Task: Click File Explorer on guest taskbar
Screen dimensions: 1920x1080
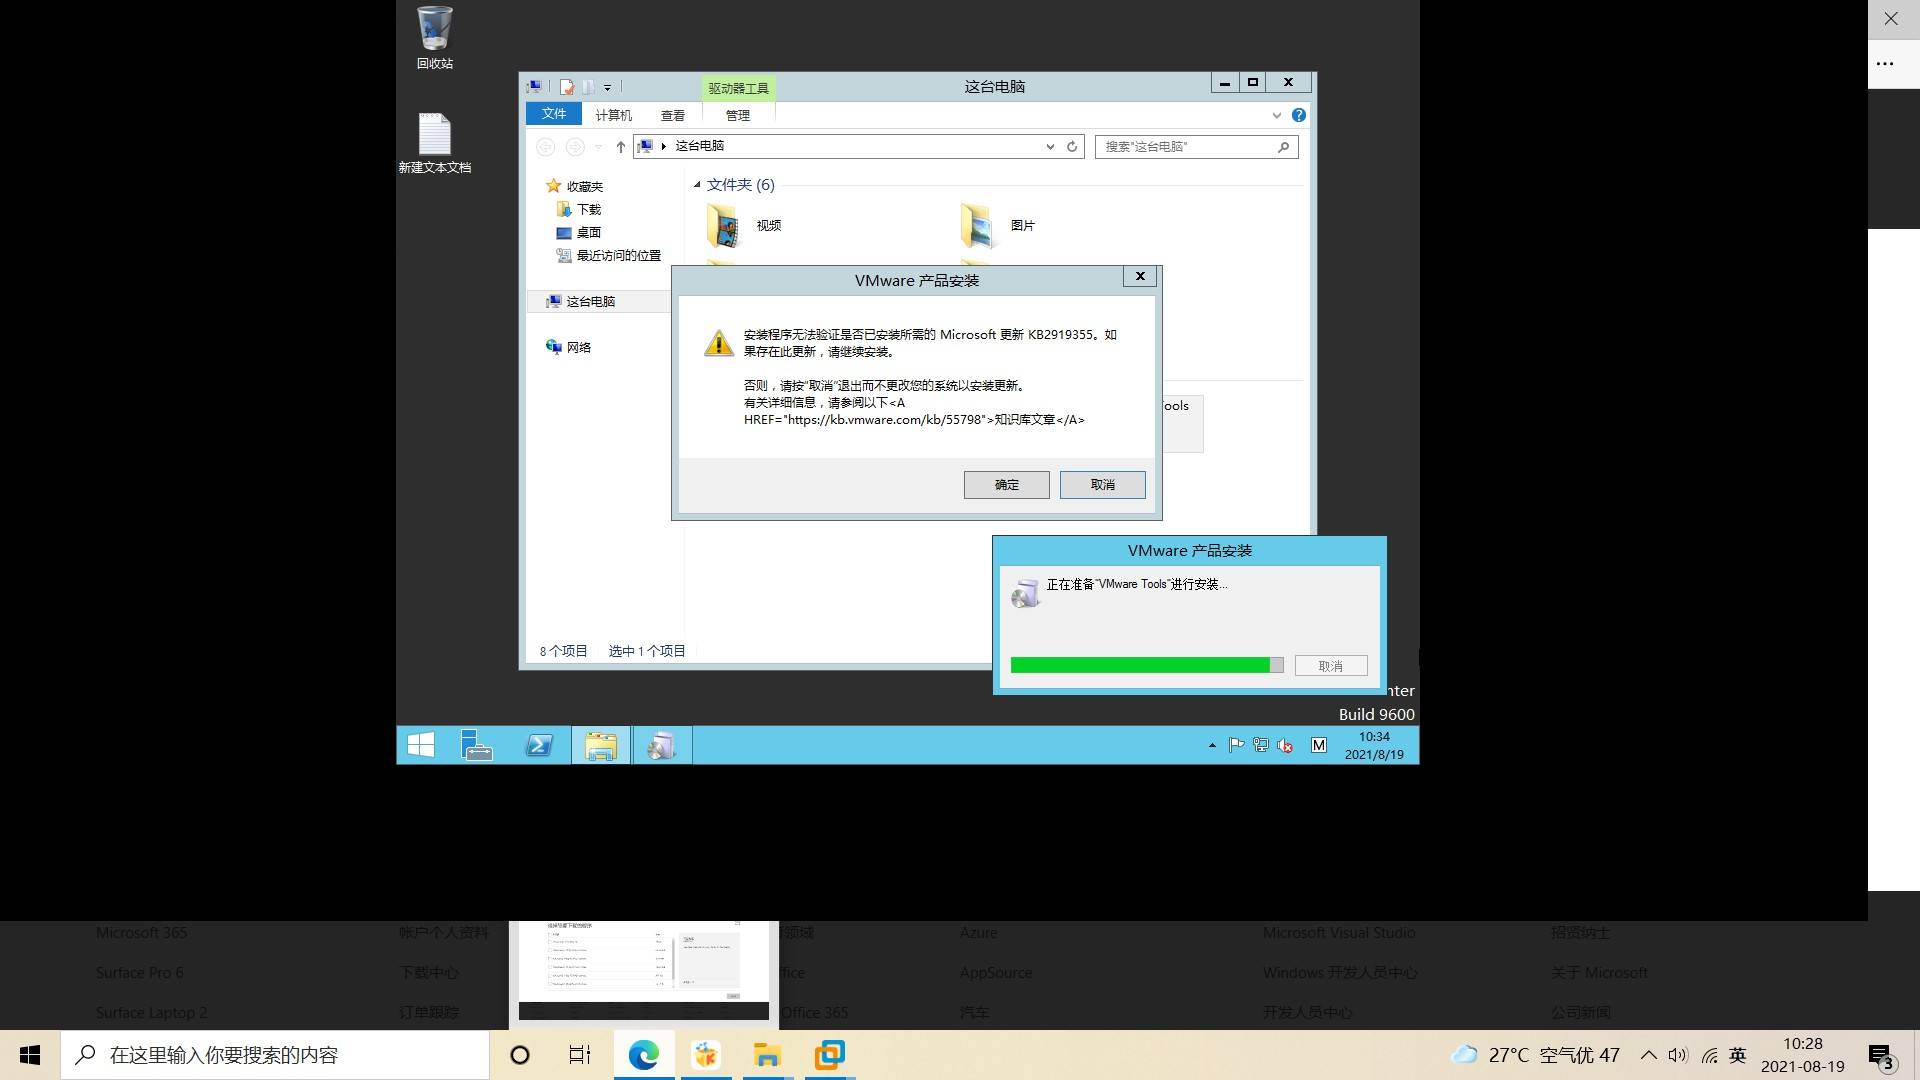Action: pos(600,746)
